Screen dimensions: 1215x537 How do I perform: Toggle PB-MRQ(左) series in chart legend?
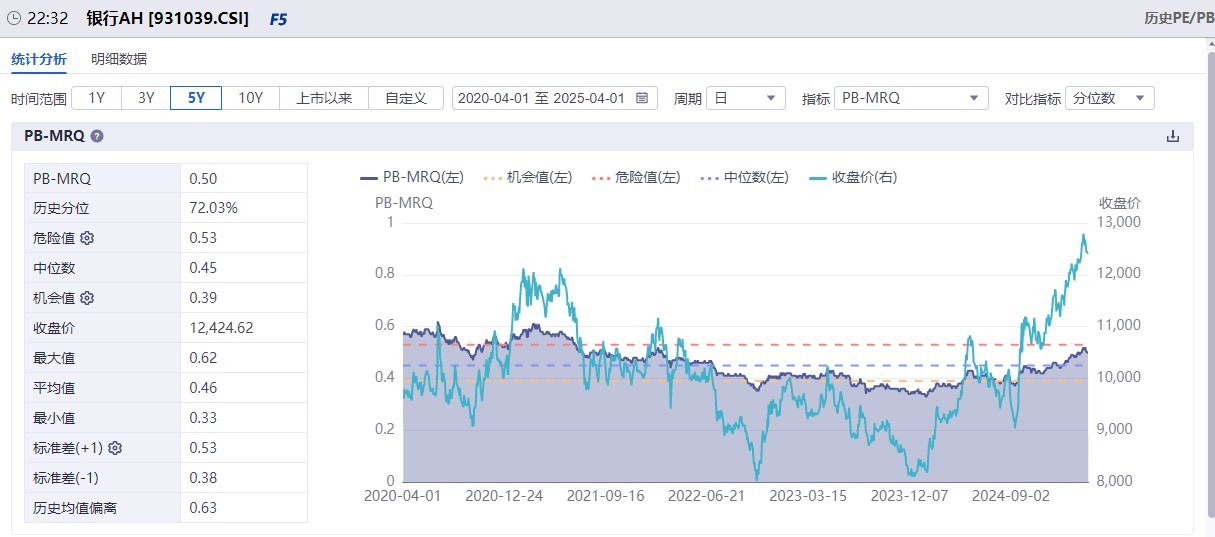[411, 177]
